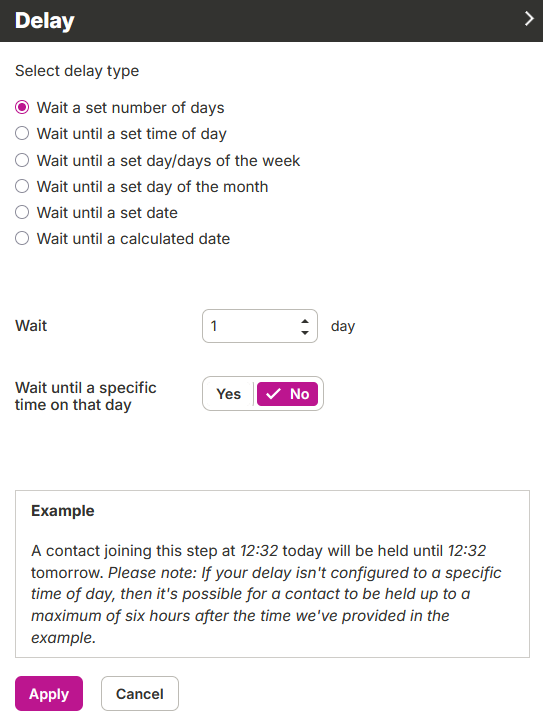
Task: Pick 'Wait until a set day of the month'
Action: tap(22, 186)
